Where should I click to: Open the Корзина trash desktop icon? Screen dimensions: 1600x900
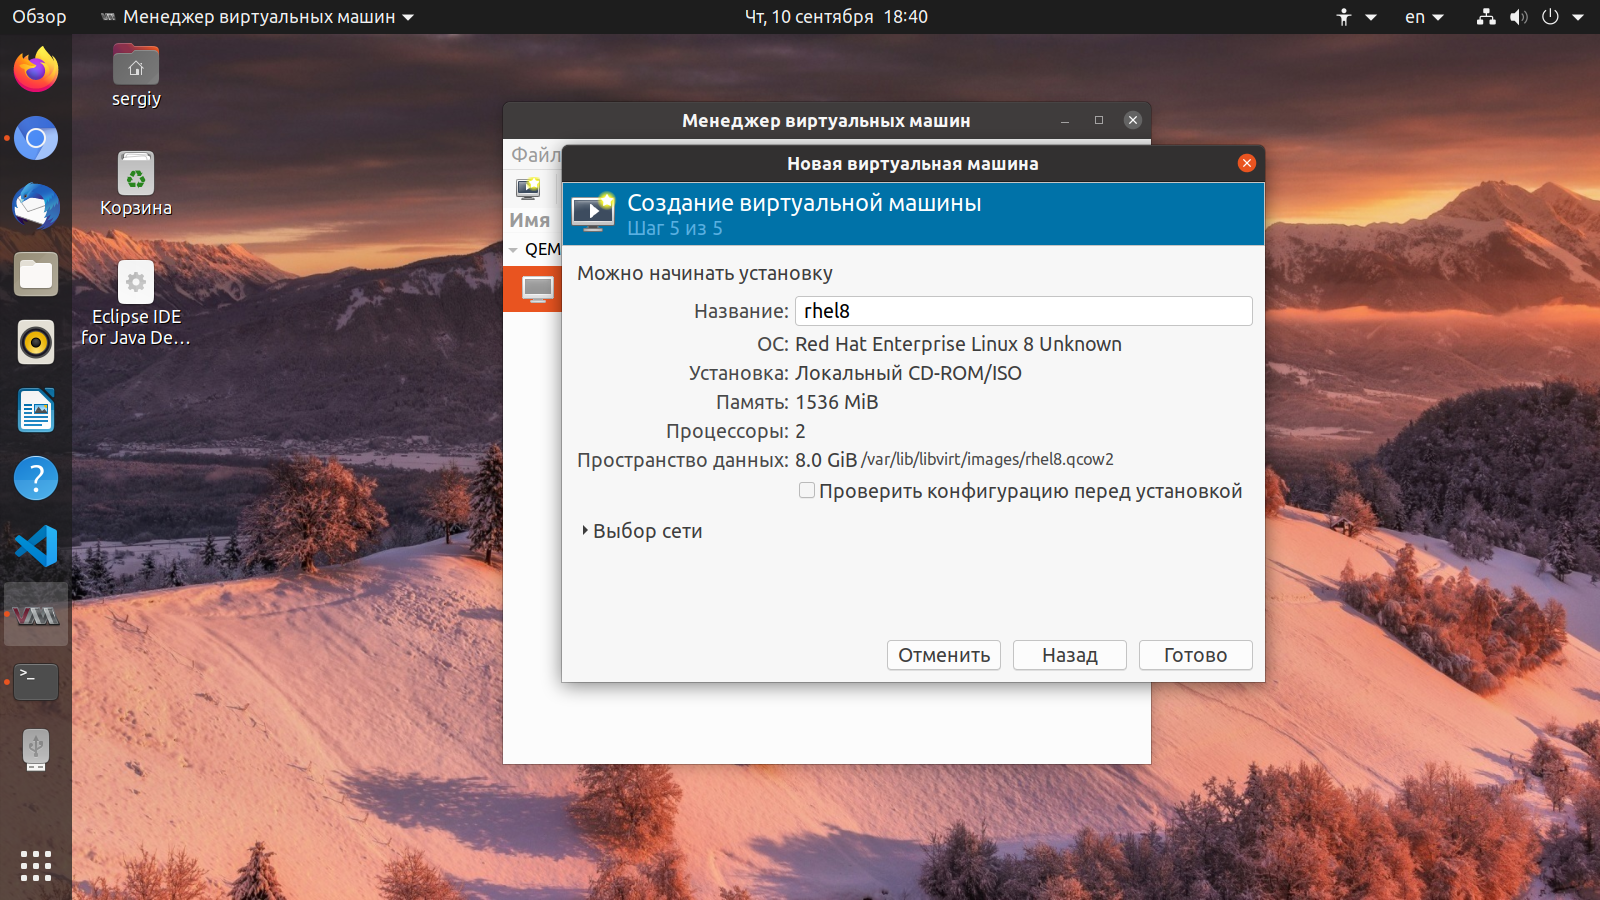pyautogui.click(x=136, y=184)
